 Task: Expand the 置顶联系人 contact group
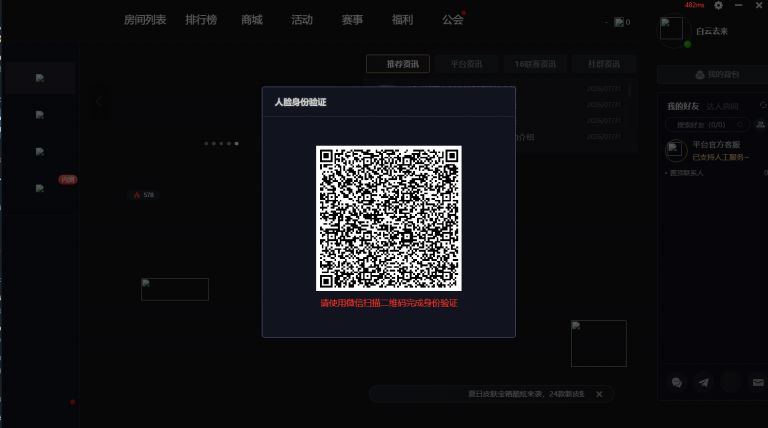[x=684, y=173]
